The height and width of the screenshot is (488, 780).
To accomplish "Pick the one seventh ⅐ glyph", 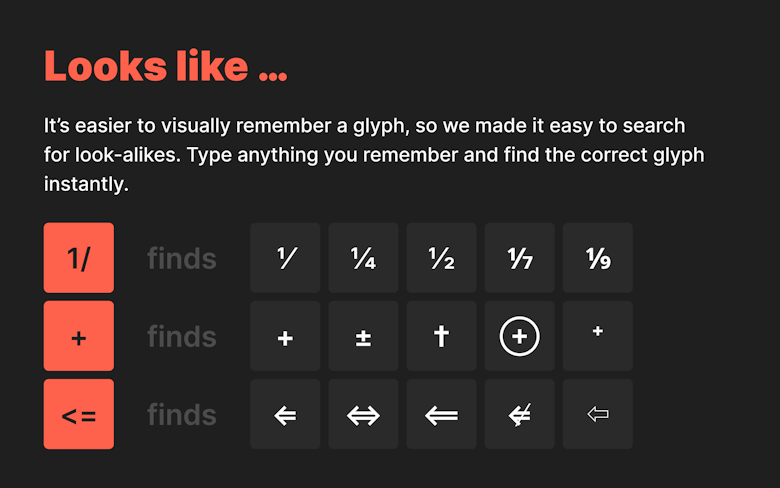I will pyautogui.click(x=519, y=258).
